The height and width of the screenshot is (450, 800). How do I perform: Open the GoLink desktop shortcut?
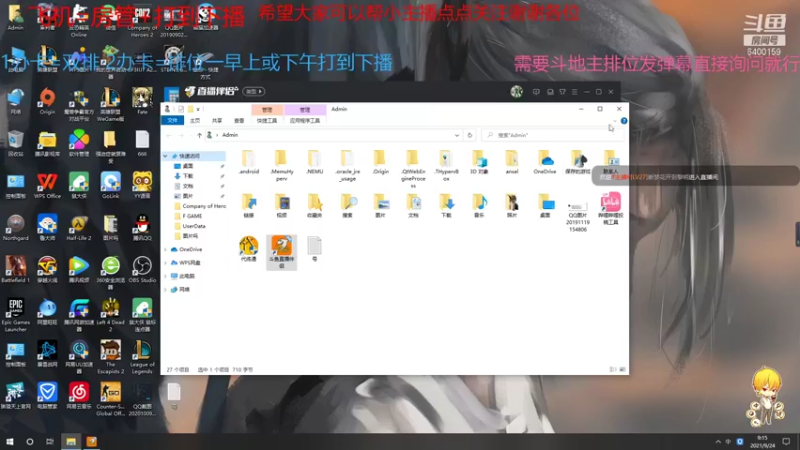[x=110, y=186]
